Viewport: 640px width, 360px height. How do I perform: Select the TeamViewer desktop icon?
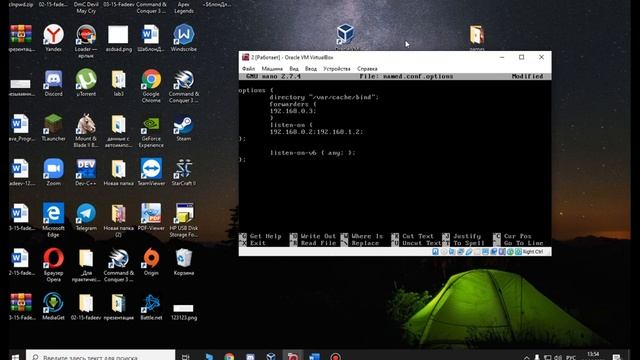pyautogui.click(x=151, y=172)
